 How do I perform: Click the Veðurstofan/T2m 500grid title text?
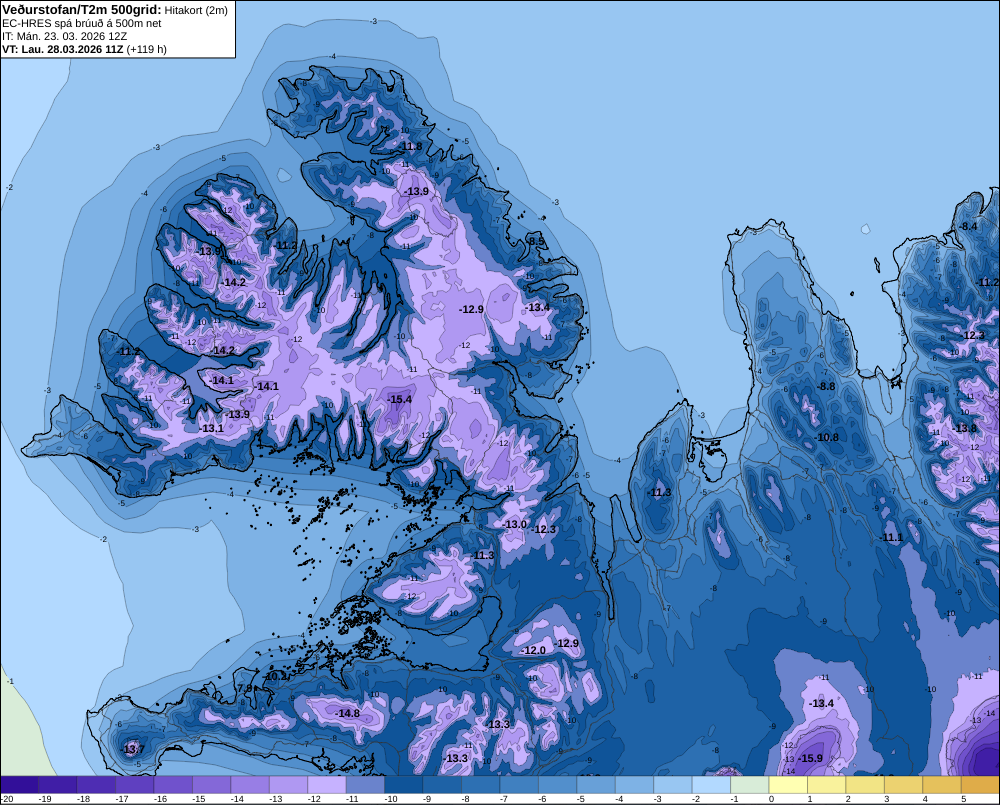[x=81, y=10]
